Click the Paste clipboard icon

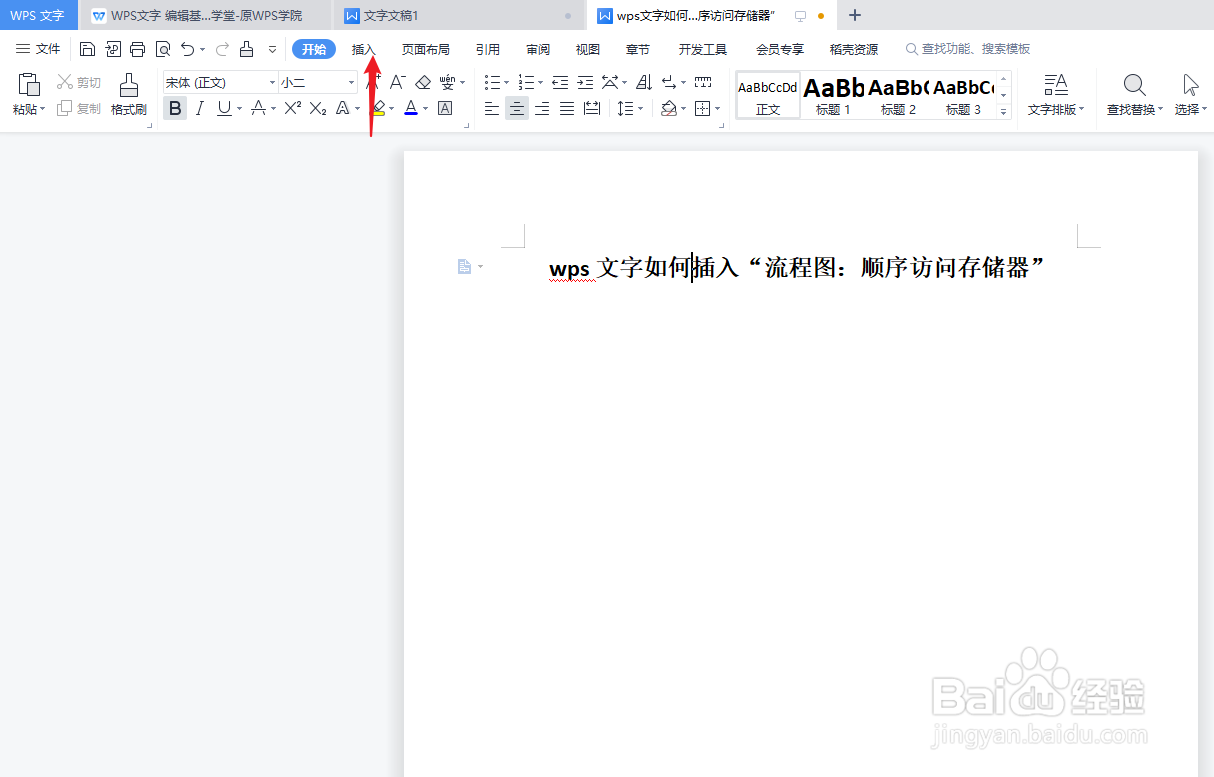[x=29, y=84]
